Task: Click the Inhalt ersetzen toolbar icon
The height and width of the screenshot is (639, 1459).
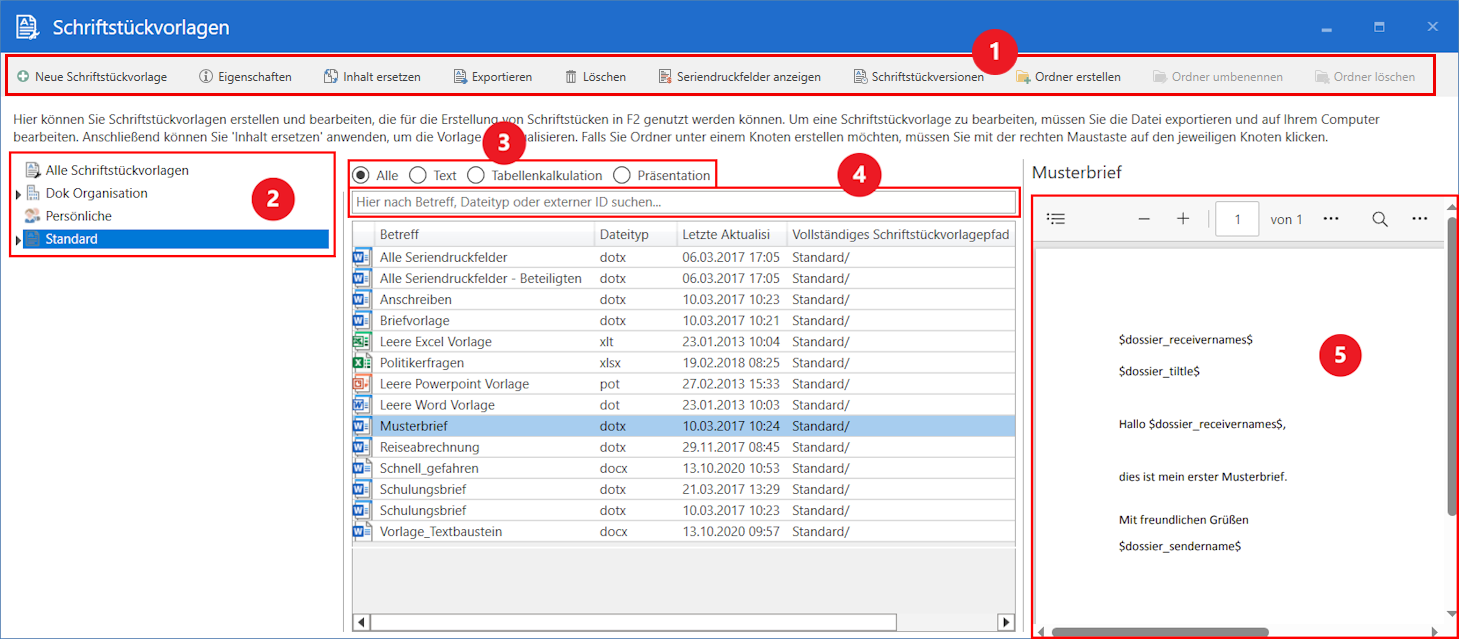Action: coord(331,76)
